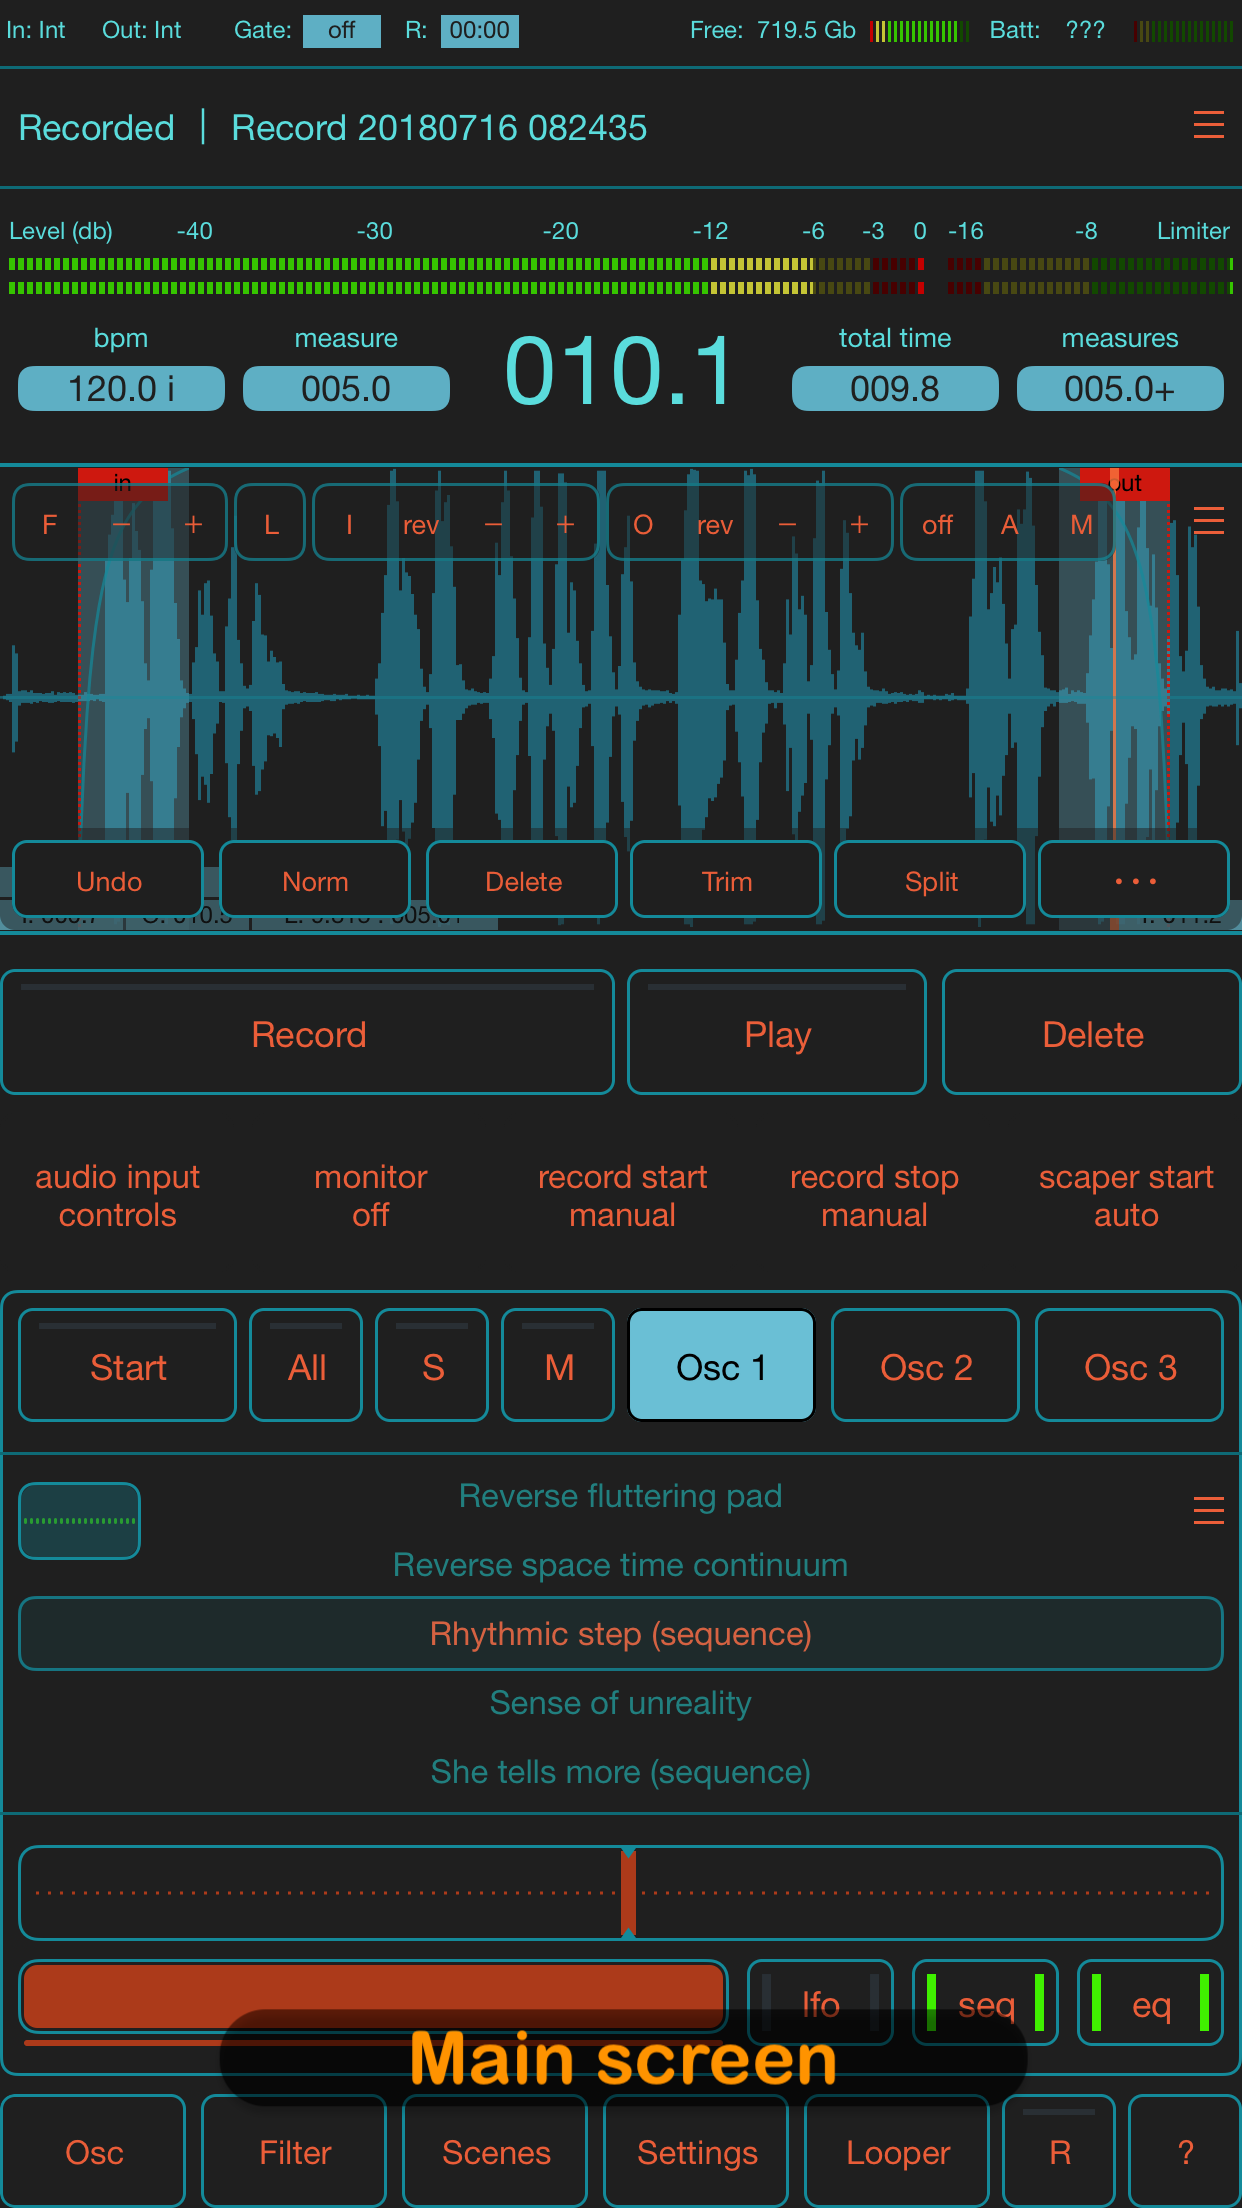Screen dimensions: 1242x2208
Task: Change record start manual option
Action: click(622, 1195)
